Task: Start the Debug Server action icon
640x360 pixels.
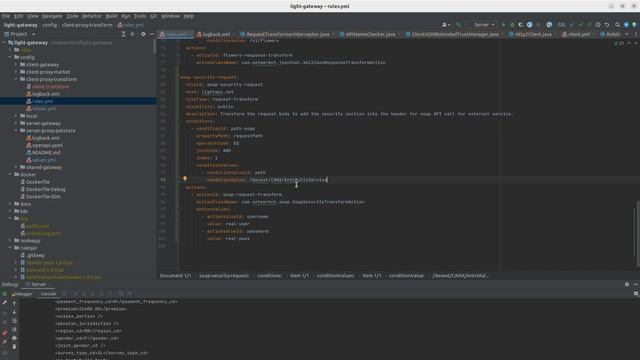Action: tap(512, 25)
